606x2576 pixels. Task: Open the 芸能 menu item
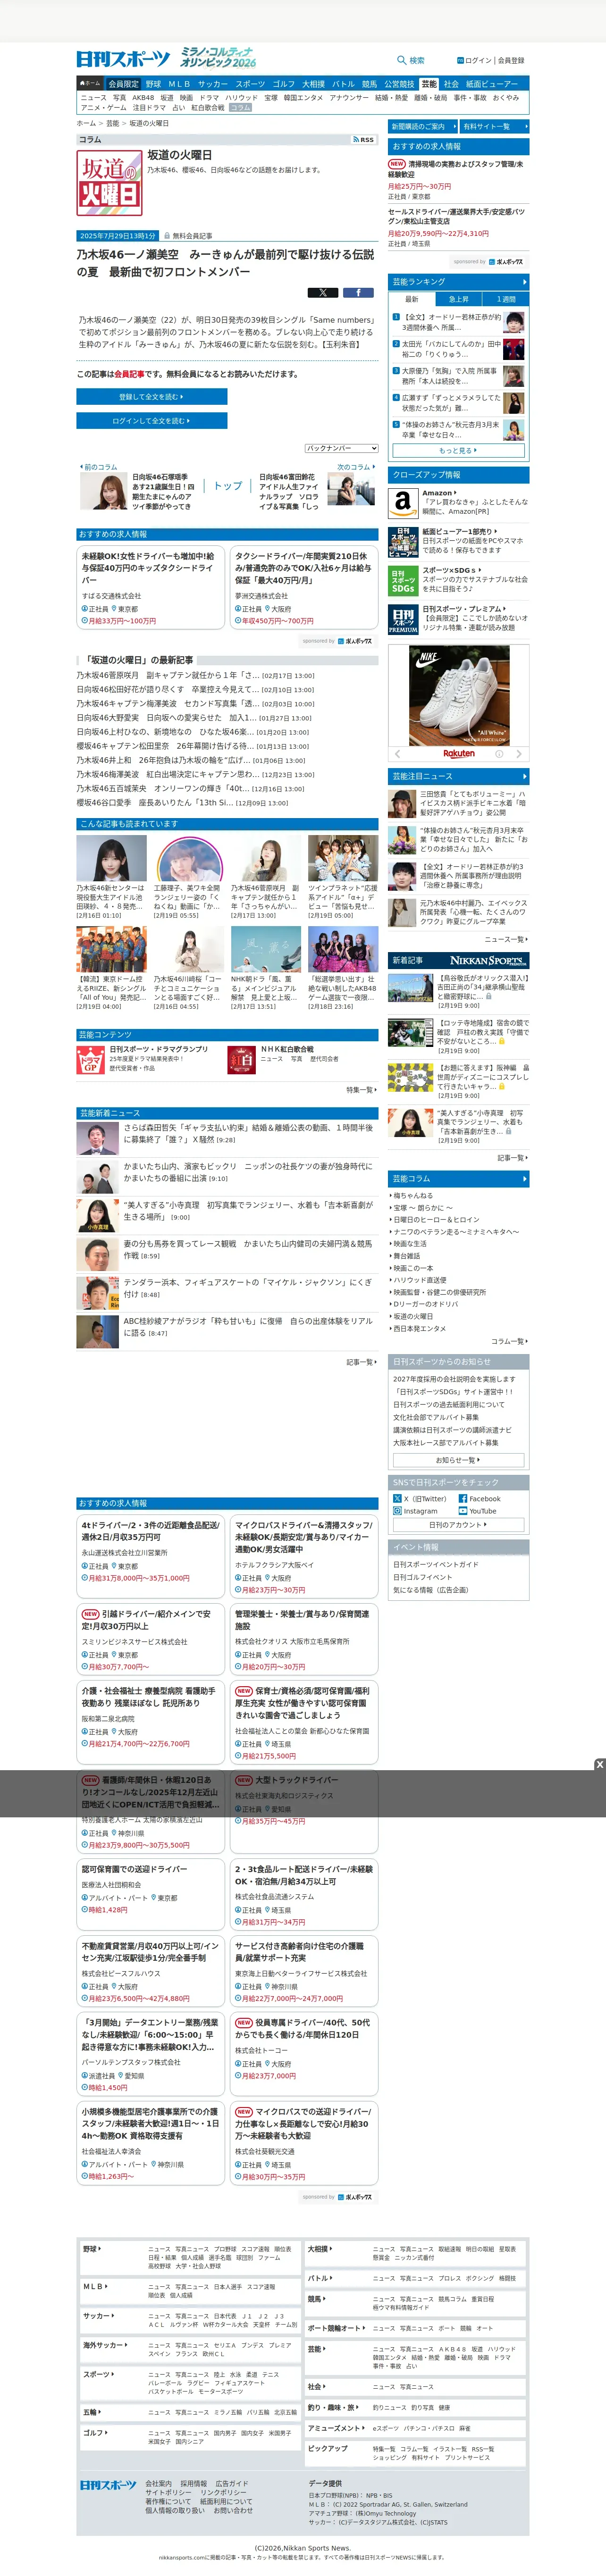coord(429,84)
